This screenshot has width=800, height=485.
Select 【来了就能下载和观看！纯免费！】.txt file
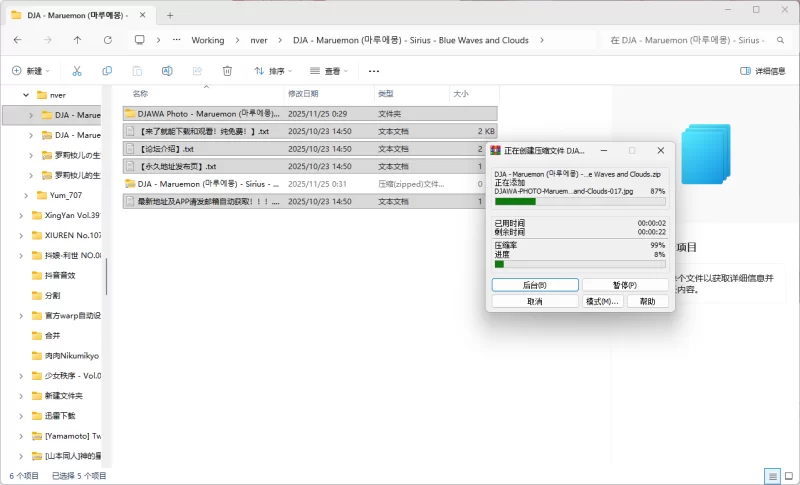coord(310,131)
